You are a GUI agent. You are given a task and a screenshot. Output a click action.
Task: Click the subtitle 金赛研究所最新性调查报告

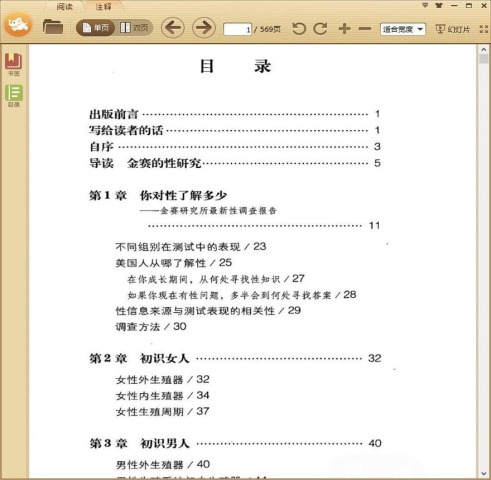point(218,211)
